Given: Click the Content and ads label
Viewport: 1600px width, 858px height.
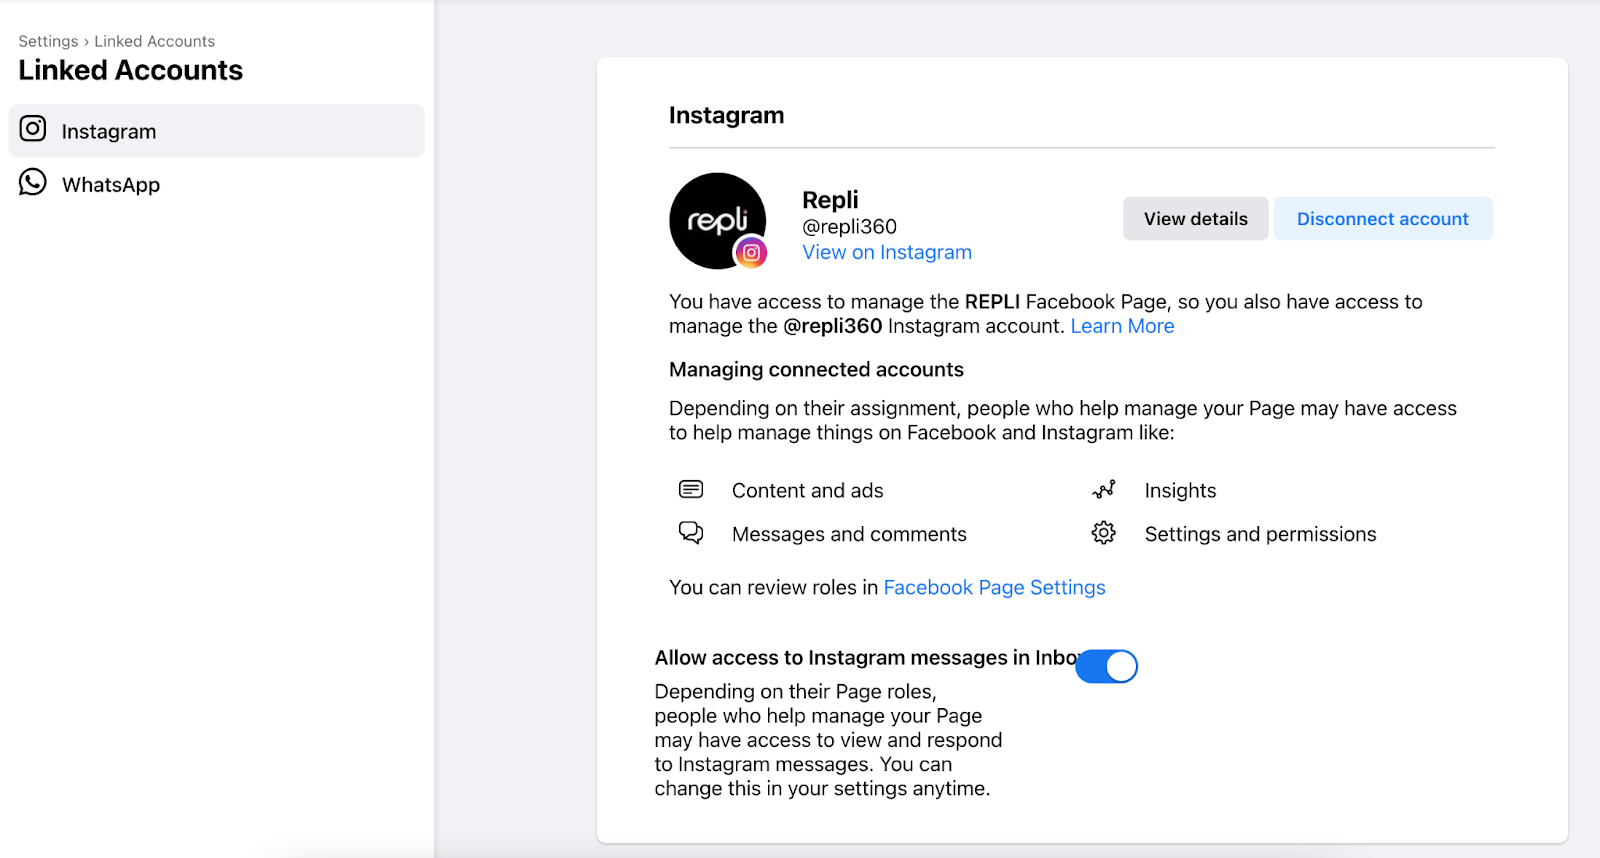Looking at the screenshot, I should (808, 490).
